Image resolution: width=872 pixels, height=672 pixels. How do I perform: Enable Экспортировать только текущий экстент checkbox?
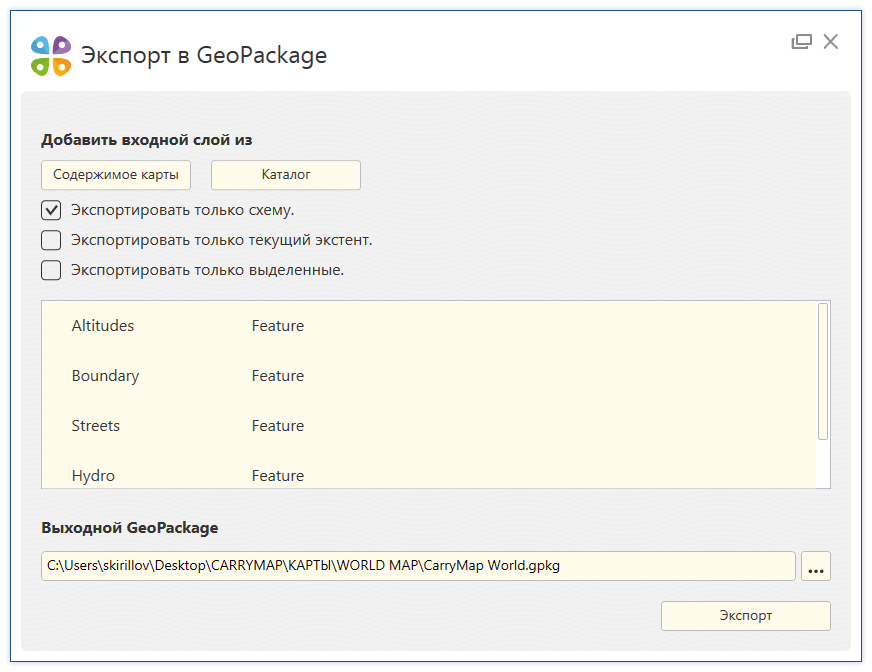click(51, 240)
